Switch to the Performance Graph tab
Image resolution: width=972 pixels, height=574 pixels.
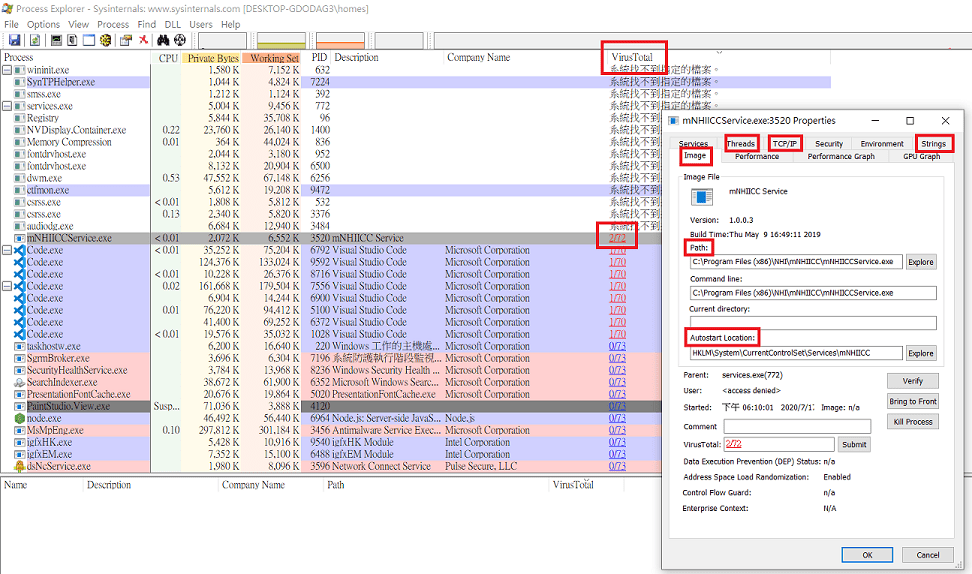(x=841, y=157)
